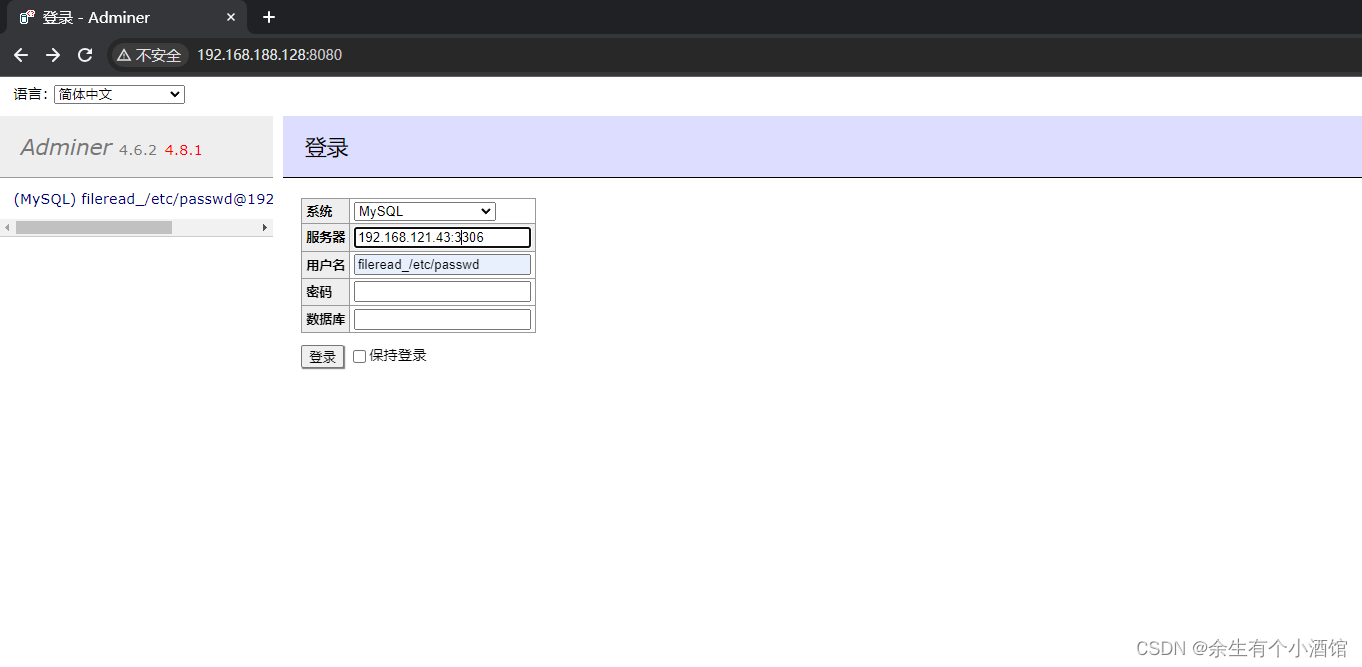Go forward in browser history
Viewport: 1362px width, 667px height.
pyautogui.click(x=53, y=55)
